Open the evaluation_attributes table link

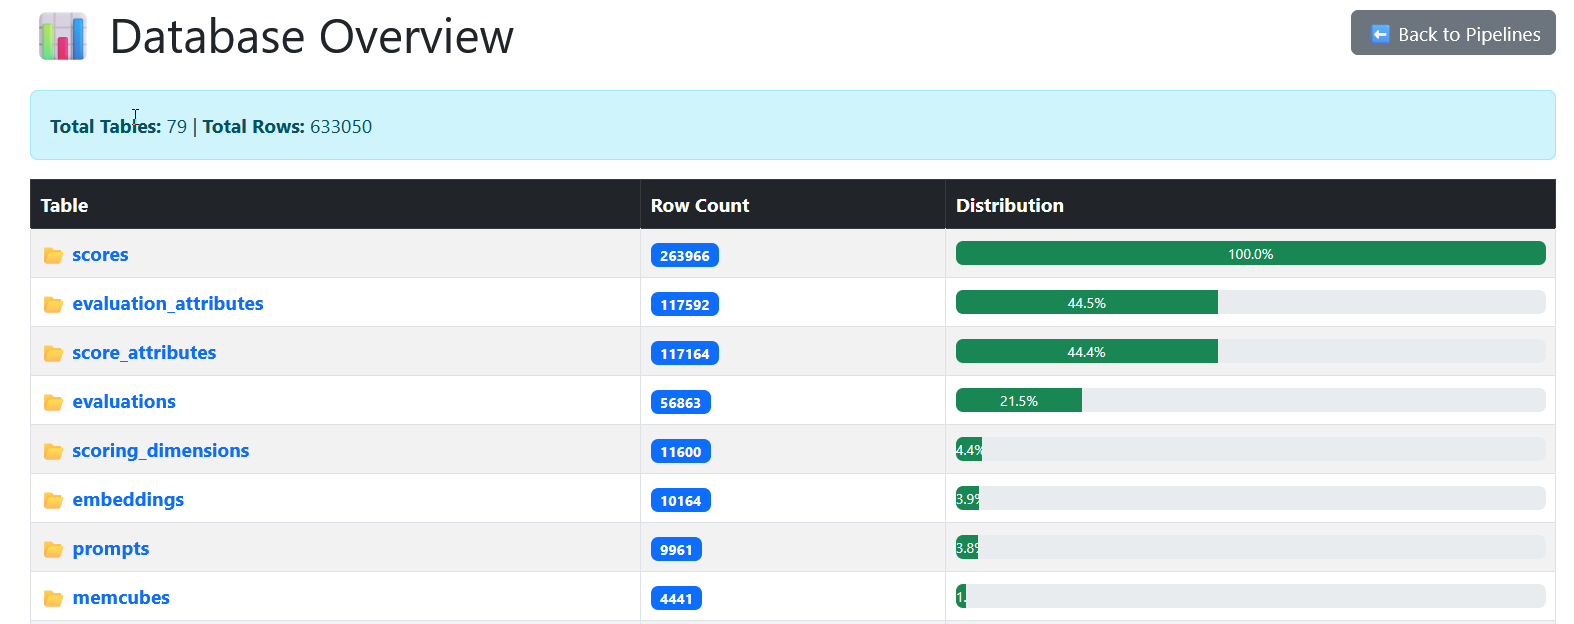click(x=168, y=304)
